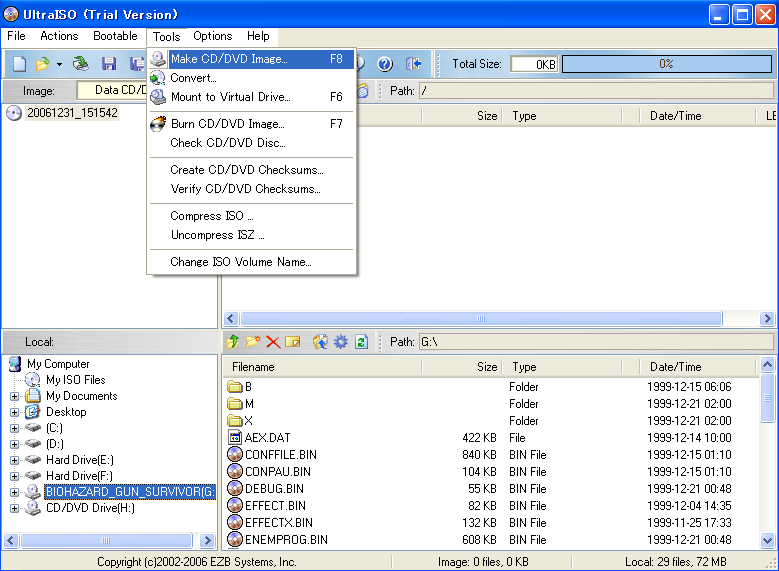Choose Verify CD/DVD Checksums... entry
779x571 pixels.
[x=252, y=189]
